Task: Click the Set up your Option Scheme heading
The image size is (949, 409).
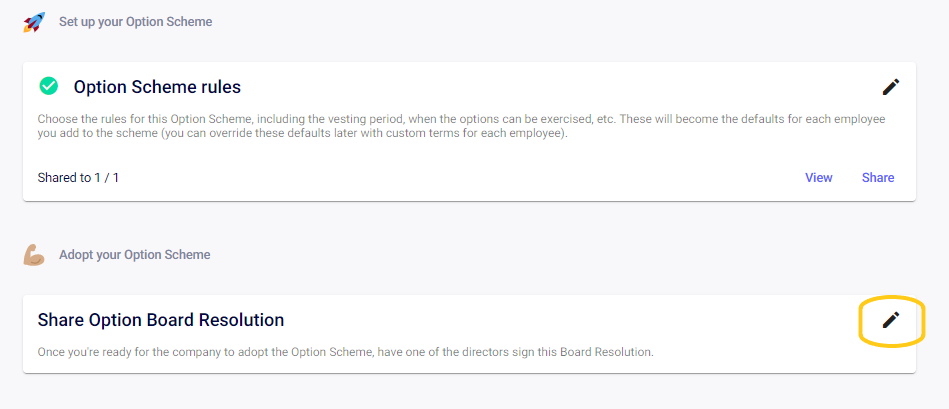Action: pos(136,22)
